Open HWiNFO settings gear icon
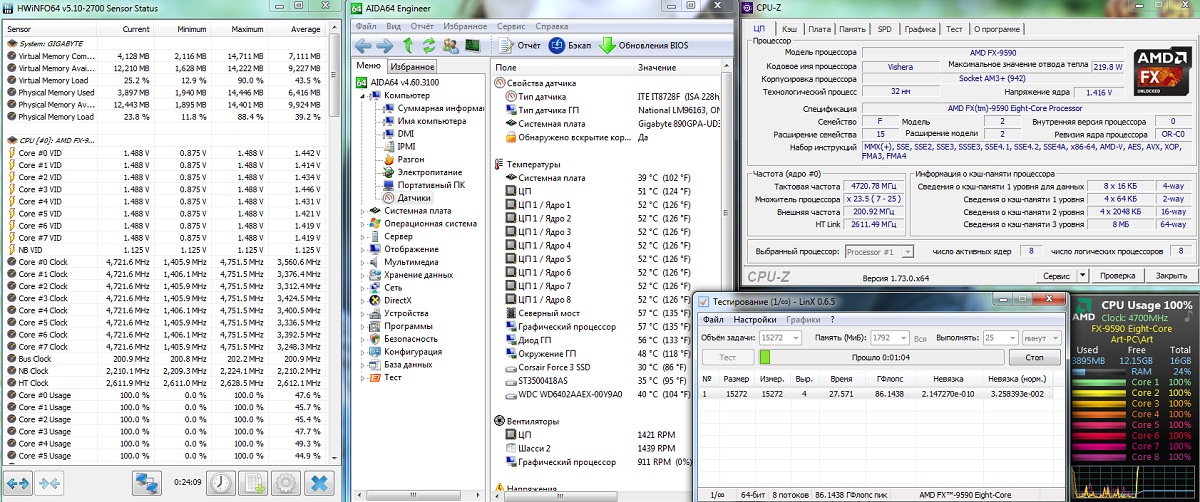The height and width of the screenshot is (502, 1200). [x=287, y=483]
